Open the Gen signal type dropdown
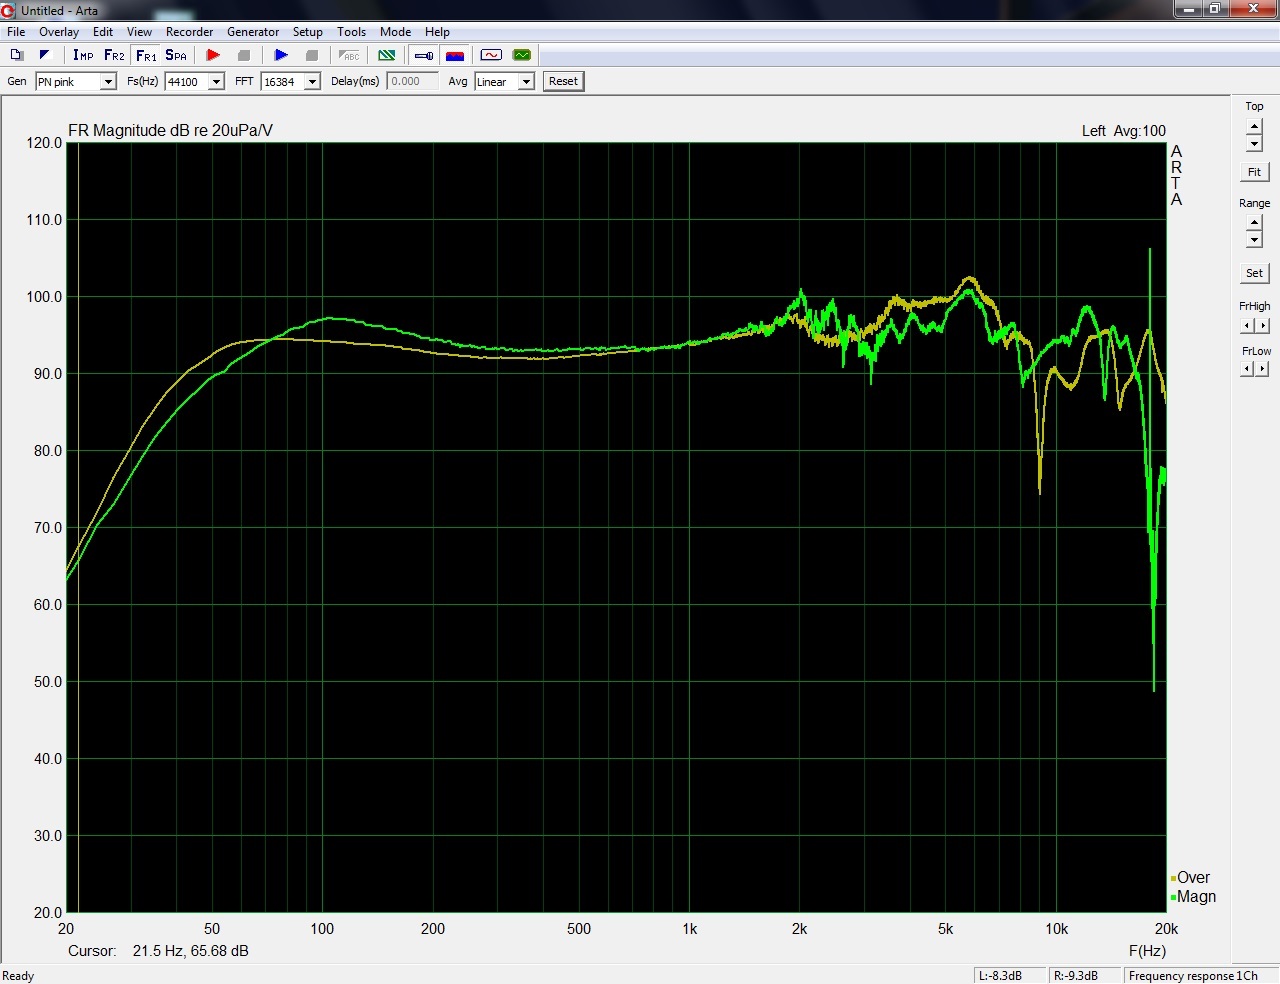 pos(108,82)
